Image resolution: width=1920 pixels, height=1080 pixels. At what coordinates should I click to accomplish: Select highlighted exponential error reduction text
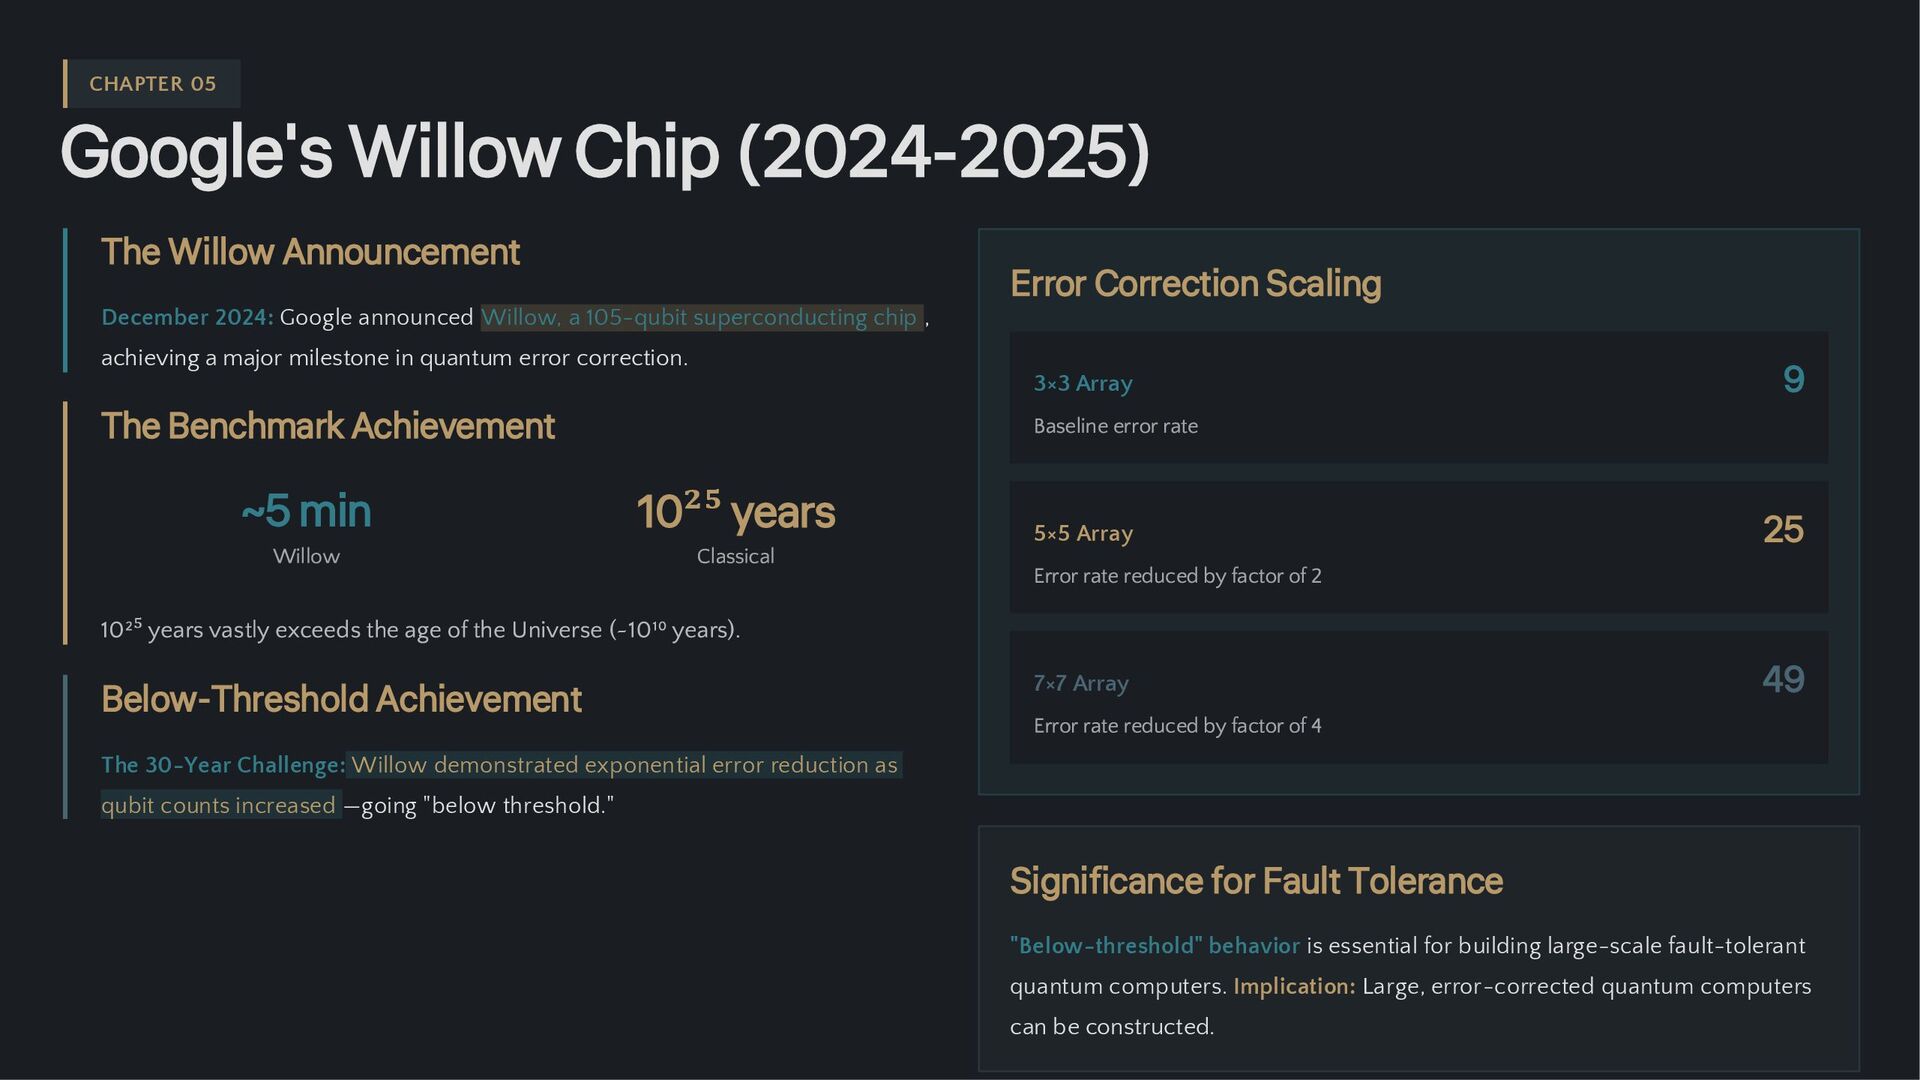[501, 785]
